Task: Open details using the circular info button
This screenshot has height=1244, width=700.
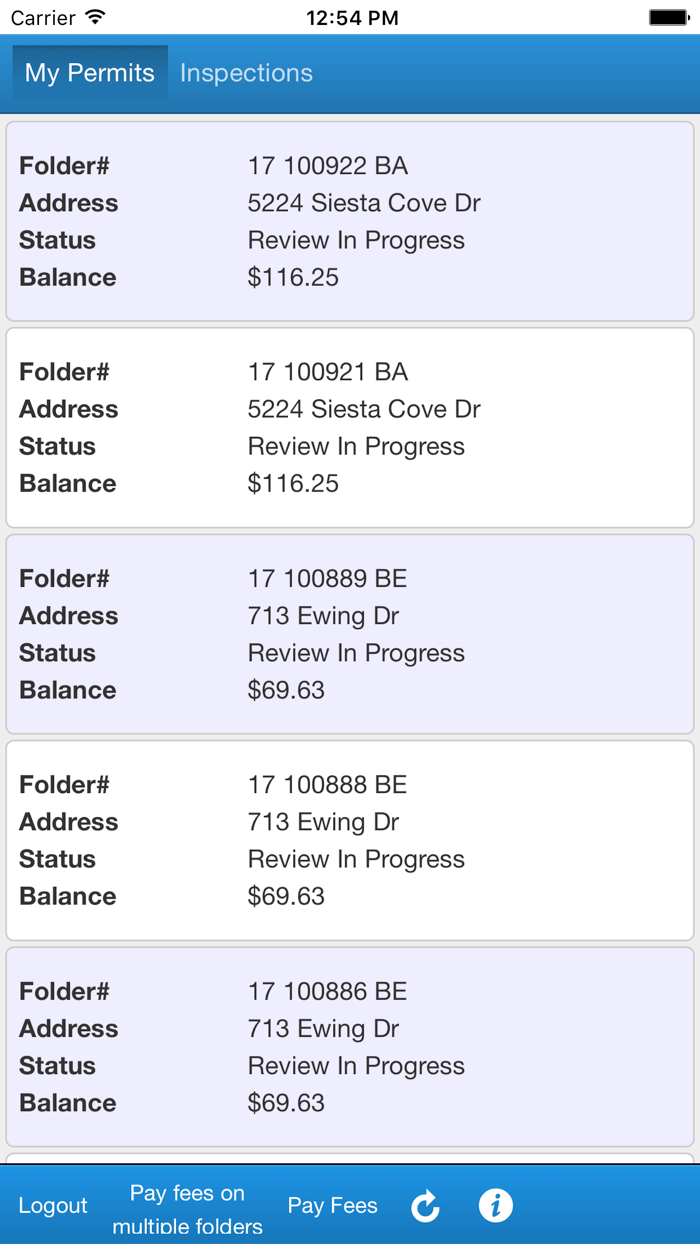Action: [496, 1206]
